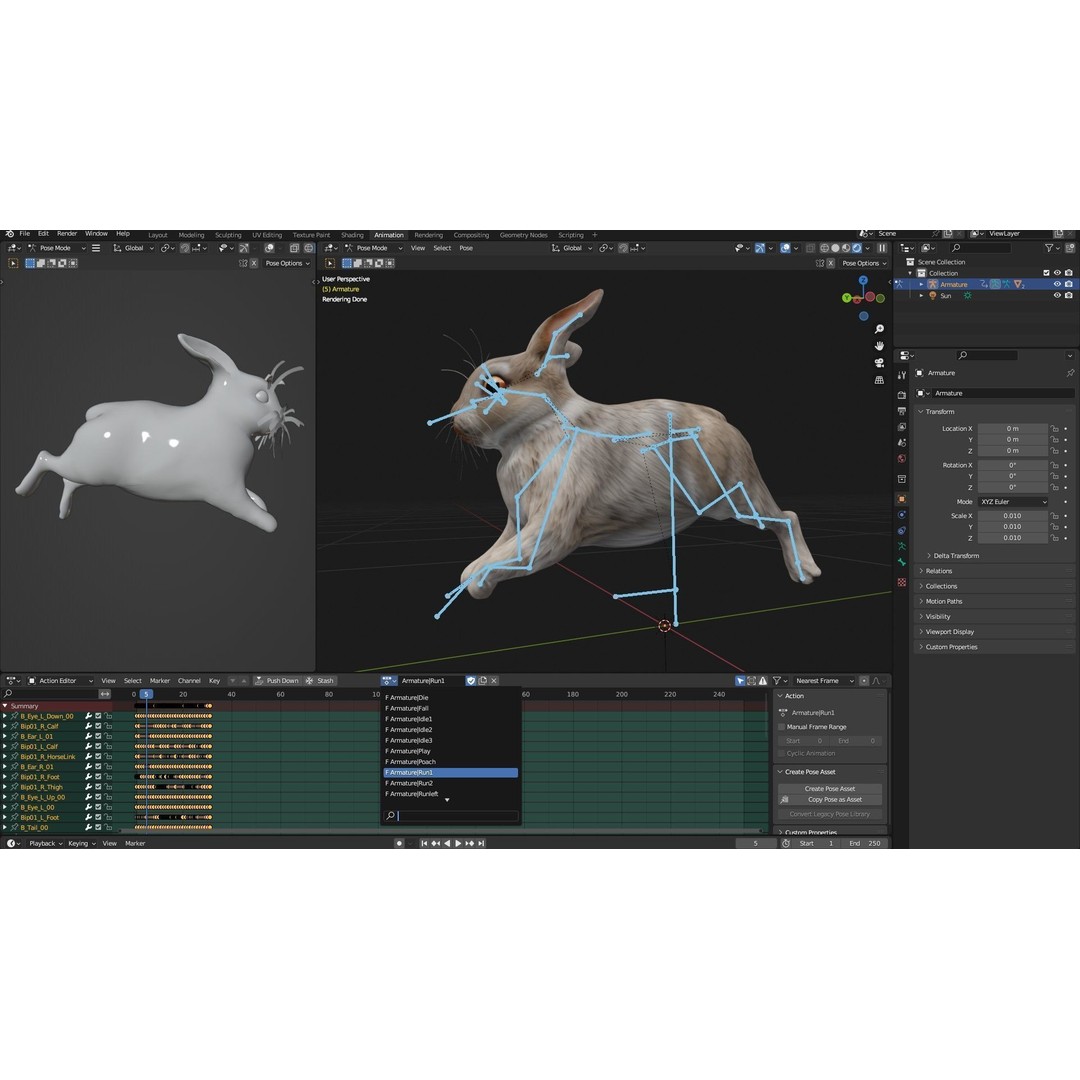
Task: Open the Playback popover in timeline footer
Action: coord(45,843)
